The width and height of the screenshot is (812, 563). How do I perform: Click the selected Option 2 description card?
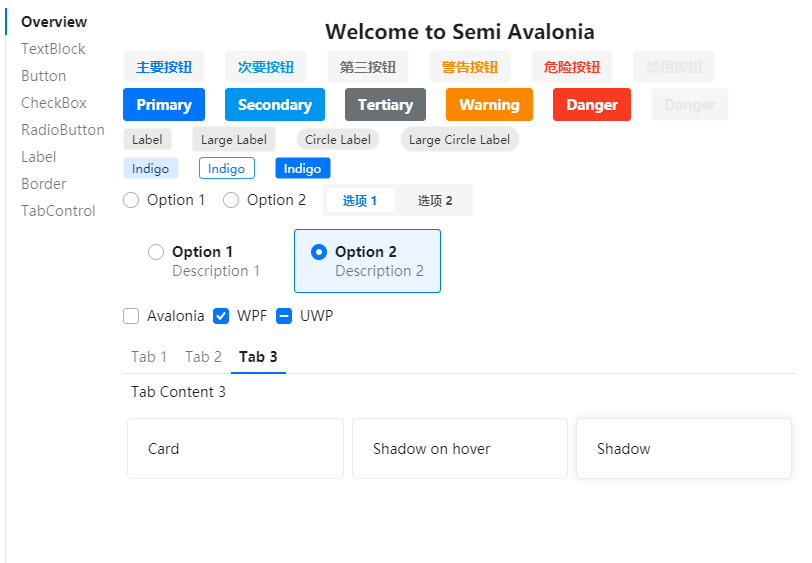click(367, 261)
